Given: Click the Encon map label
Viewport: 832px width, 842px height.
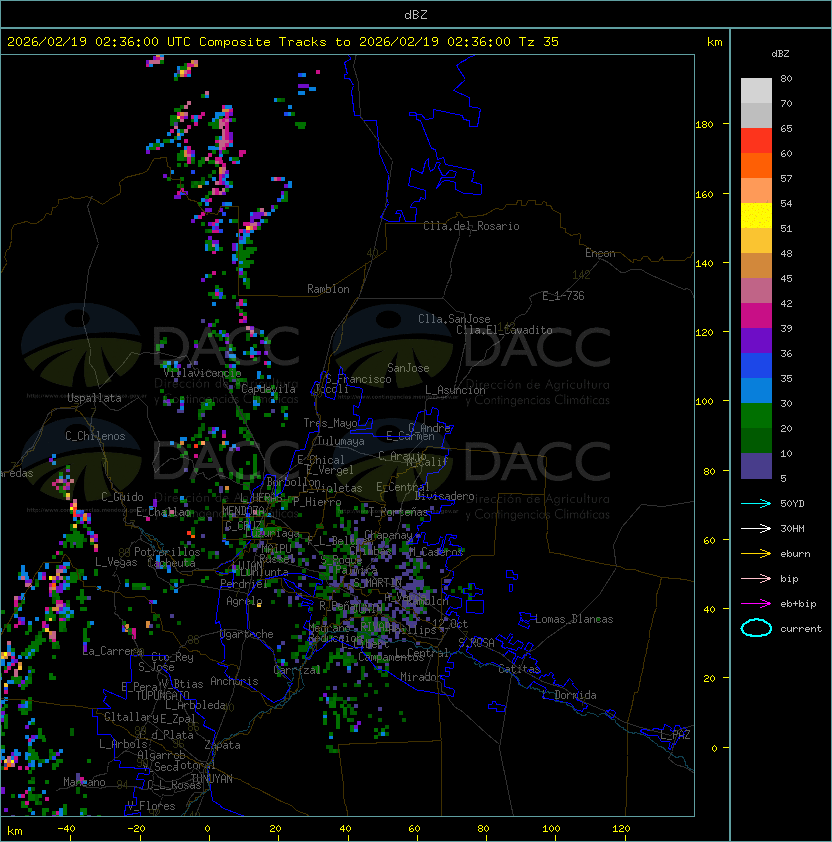Looking at the screenshot, I should [600, 253].
